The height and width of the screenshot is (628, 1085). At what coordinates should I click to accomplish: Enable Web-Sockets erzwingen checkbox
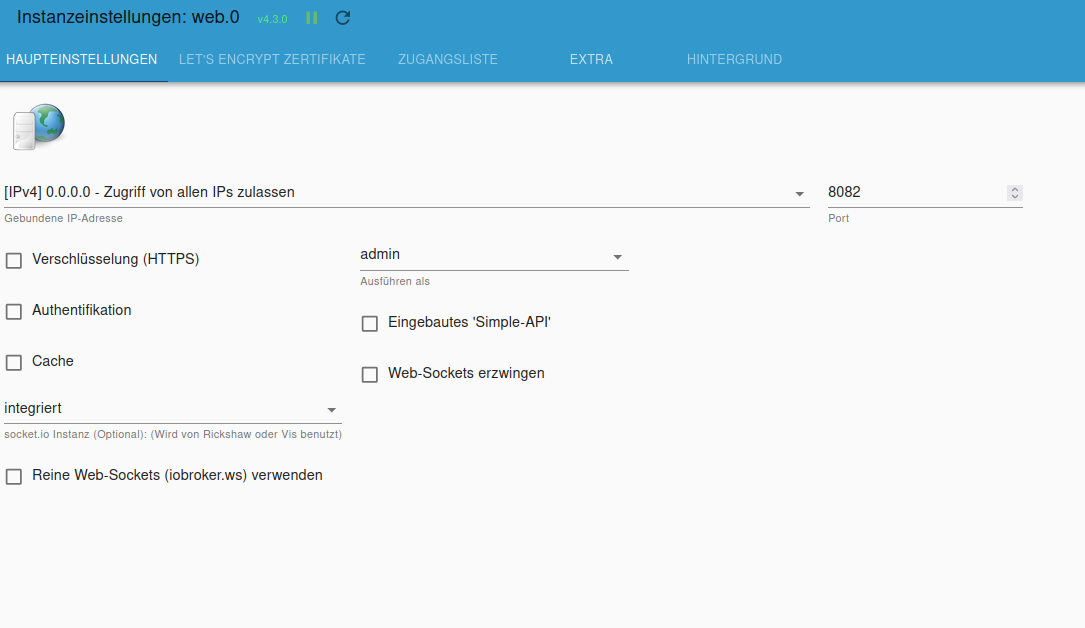(x=370, y=375)
